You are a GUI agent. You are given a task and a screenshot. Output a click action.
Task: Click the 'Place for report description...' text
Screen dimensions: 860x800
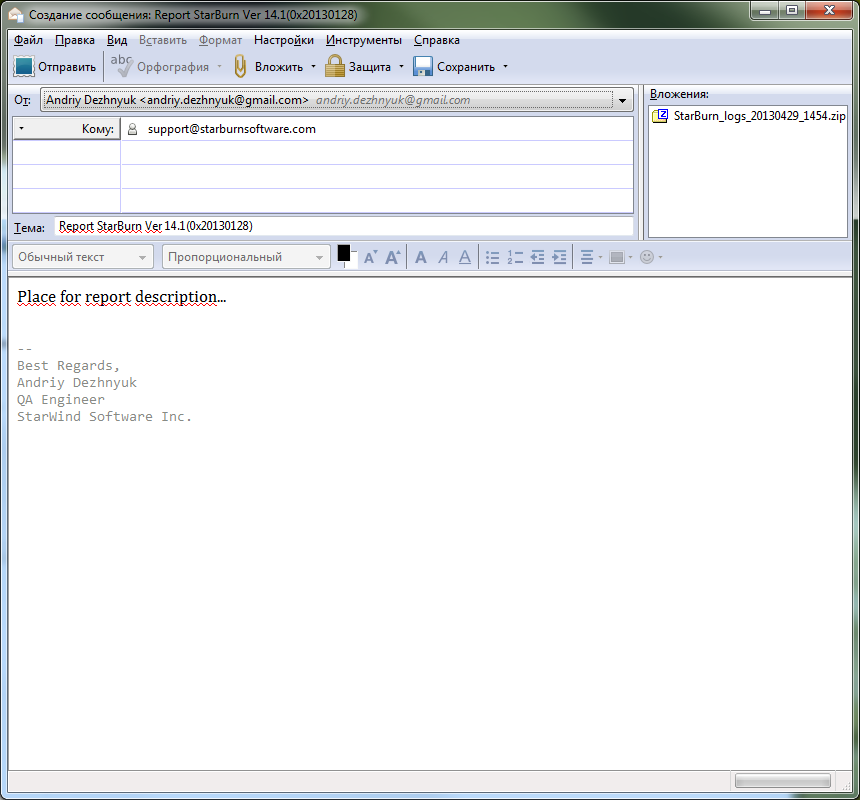(x=122, y=297)
